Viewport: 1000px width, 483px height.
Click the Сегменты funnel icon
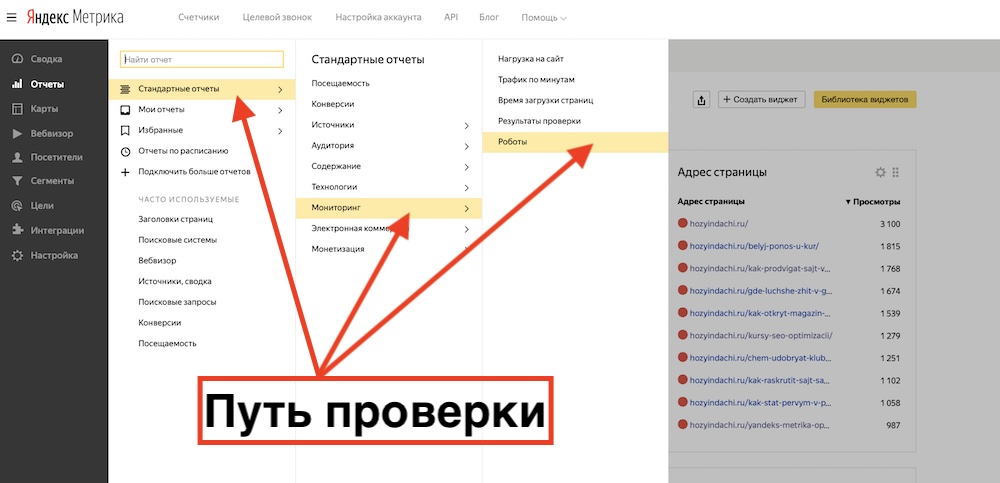tap(18, 181)
